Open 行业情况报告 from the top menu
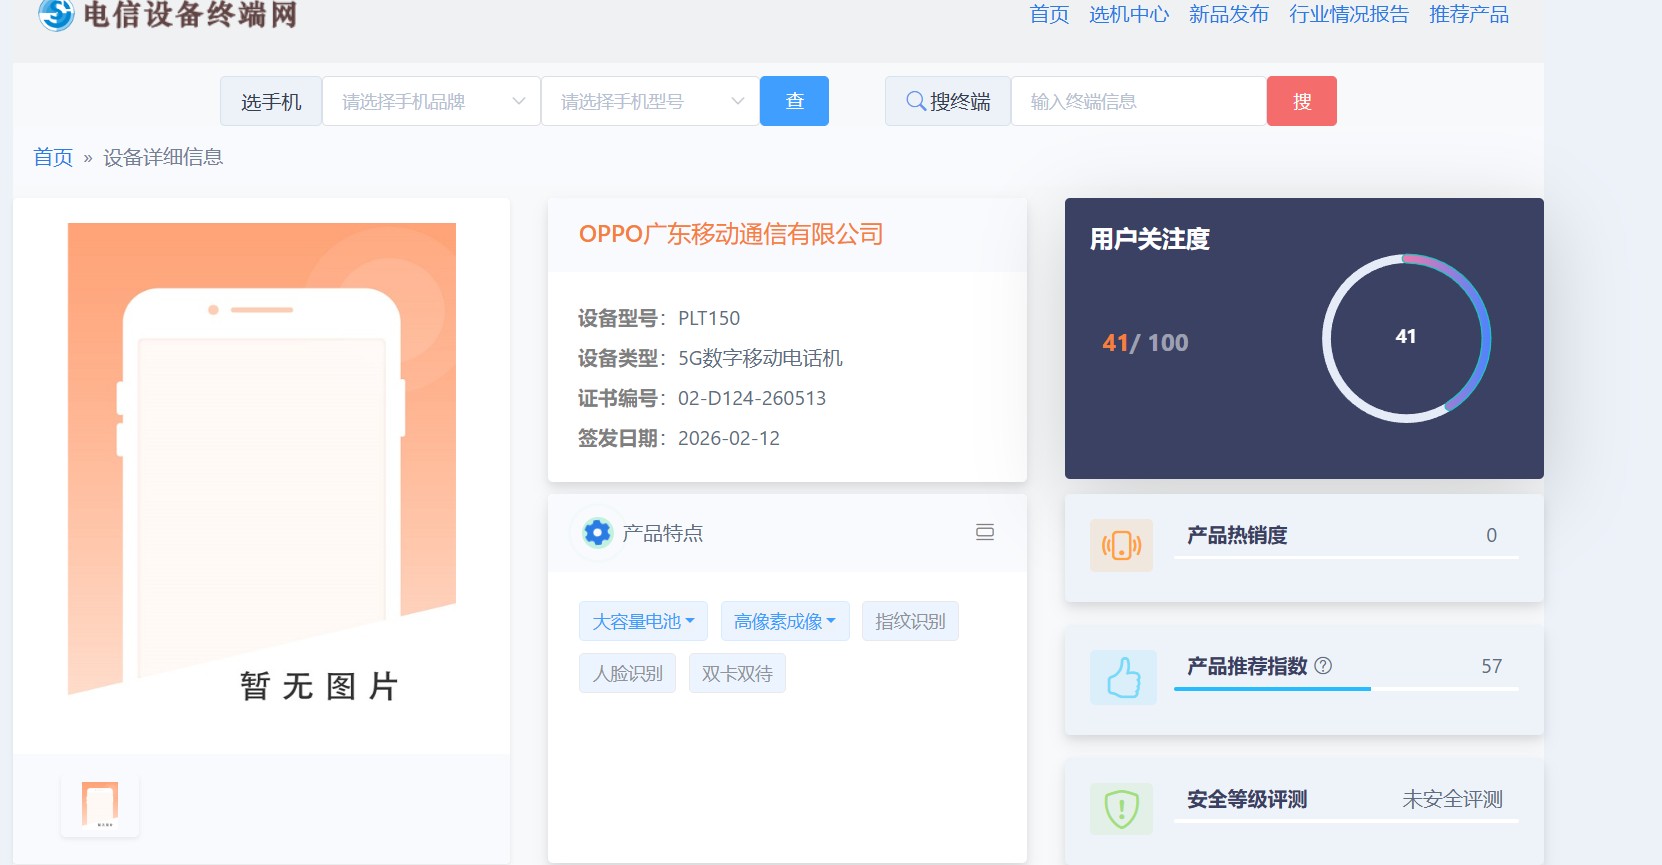The image size is (1662, 865). click(1348, 14)
